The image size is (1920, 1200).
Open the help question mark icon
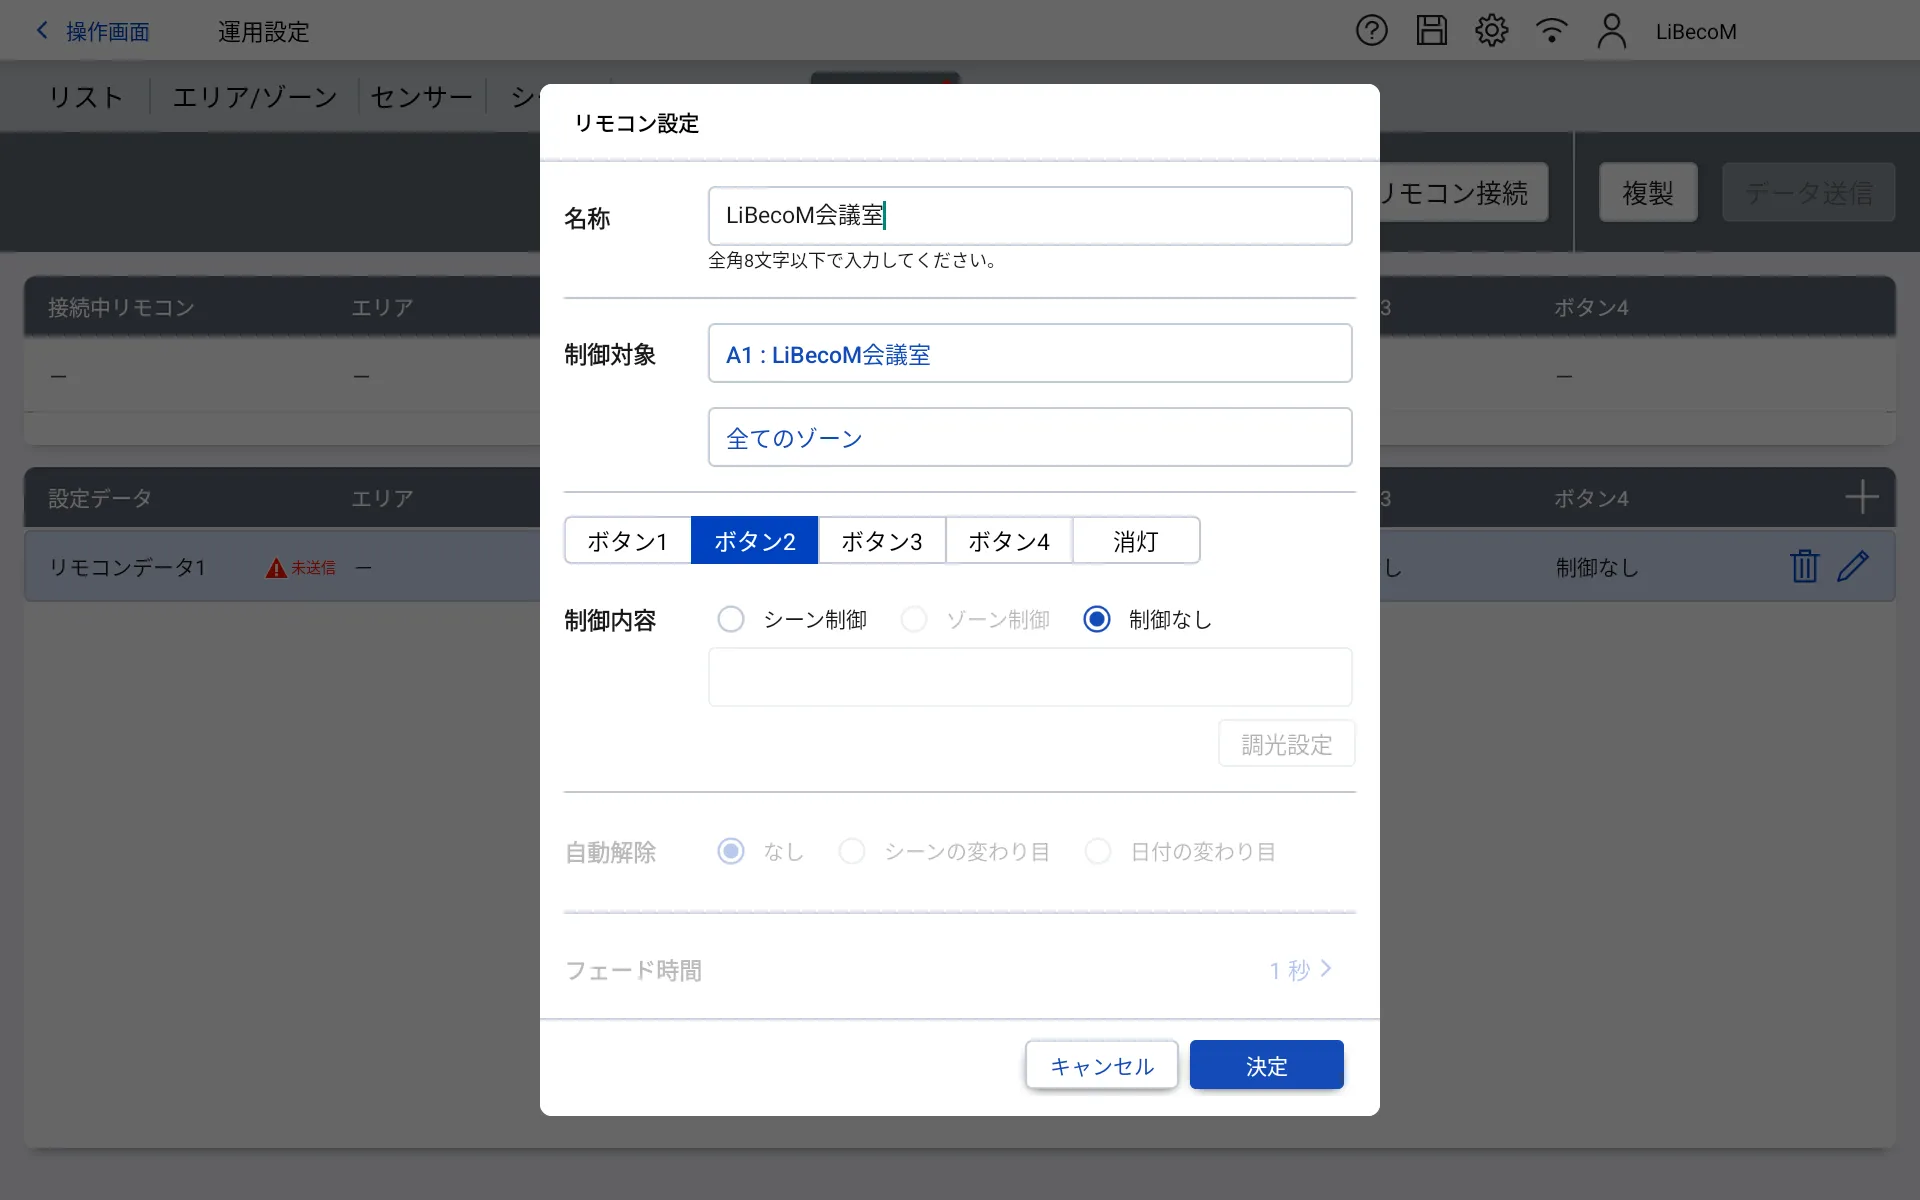[1371, 31]
